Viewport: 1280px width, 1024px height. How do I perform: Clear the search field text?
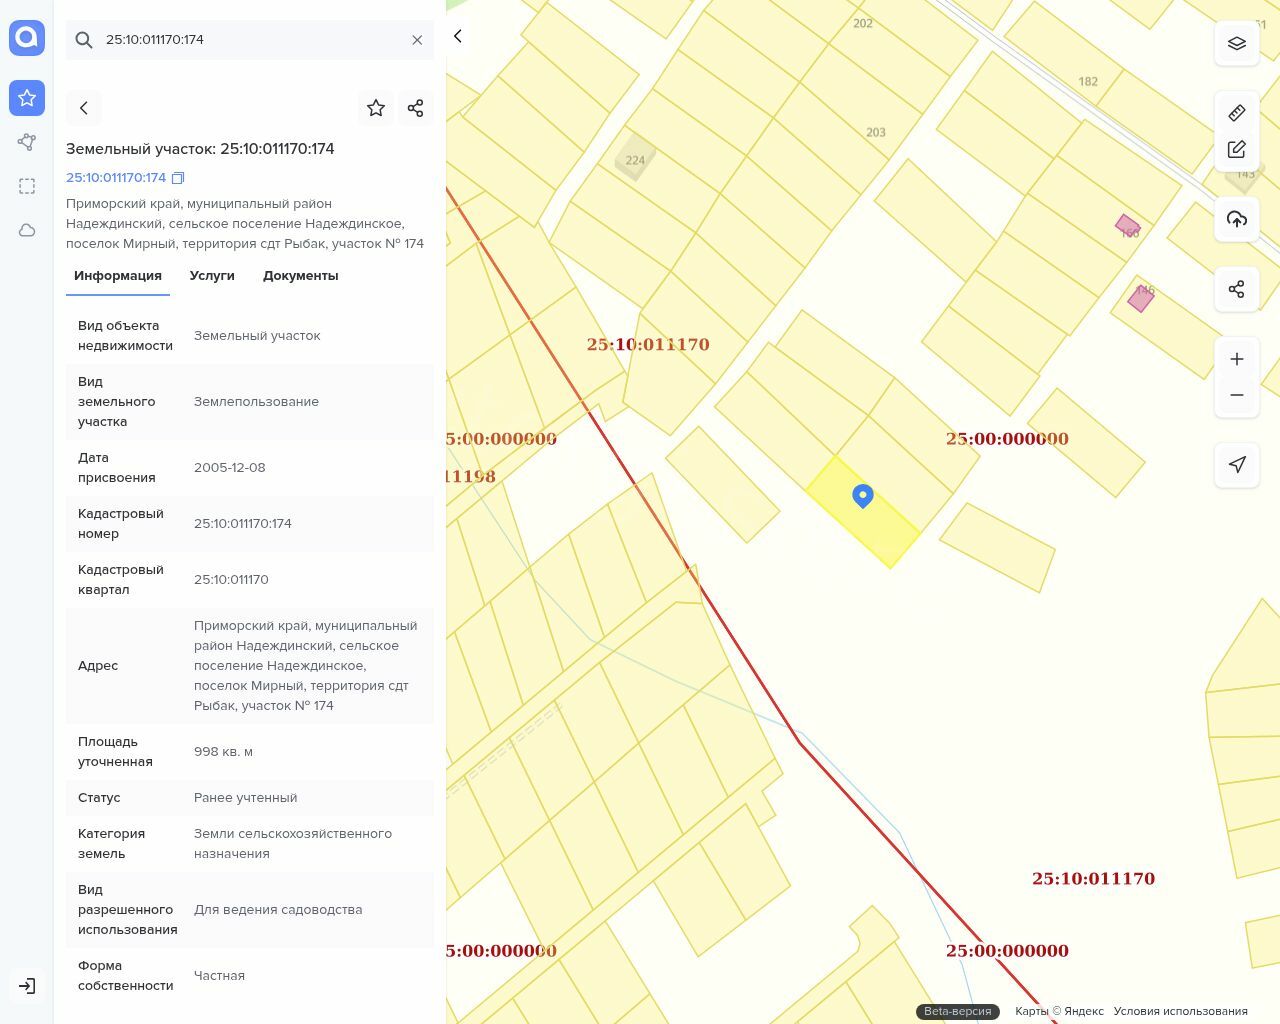pyautogui.click(x=417, y=40)
